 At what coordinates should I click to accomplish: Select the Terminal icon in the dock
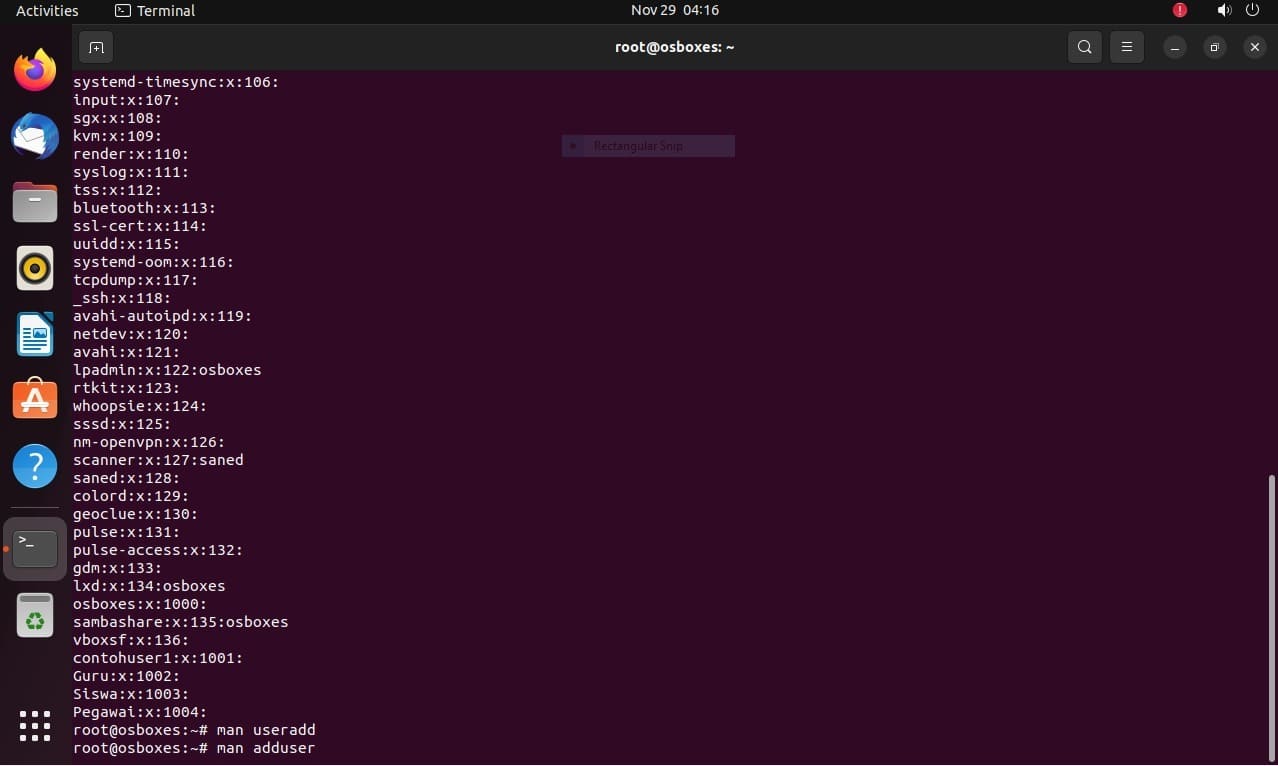(x=35, y=549)
